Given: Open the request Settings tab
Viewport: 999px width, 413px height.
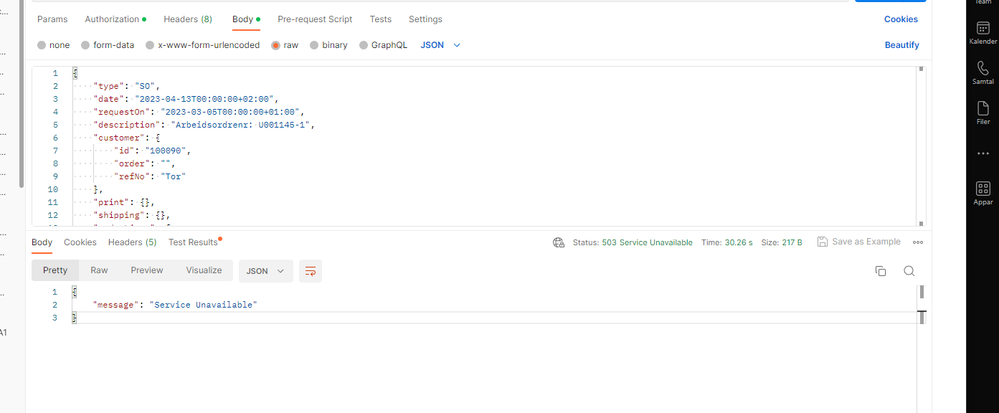Looking at the screenshot, I should 426,19.
